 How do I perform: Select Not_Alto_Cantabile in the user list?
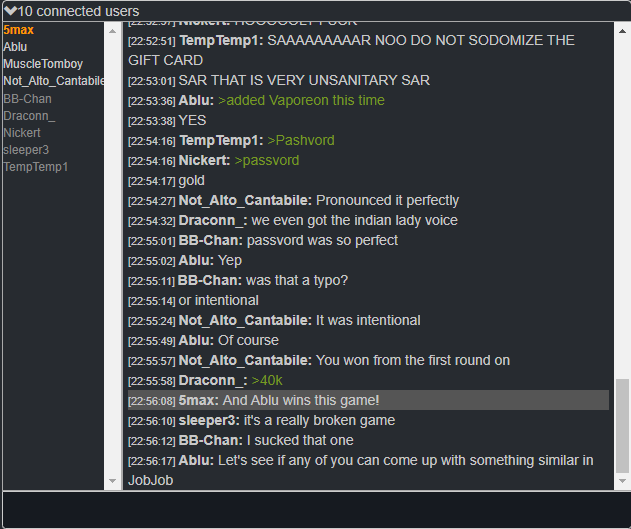coord(54,81)
